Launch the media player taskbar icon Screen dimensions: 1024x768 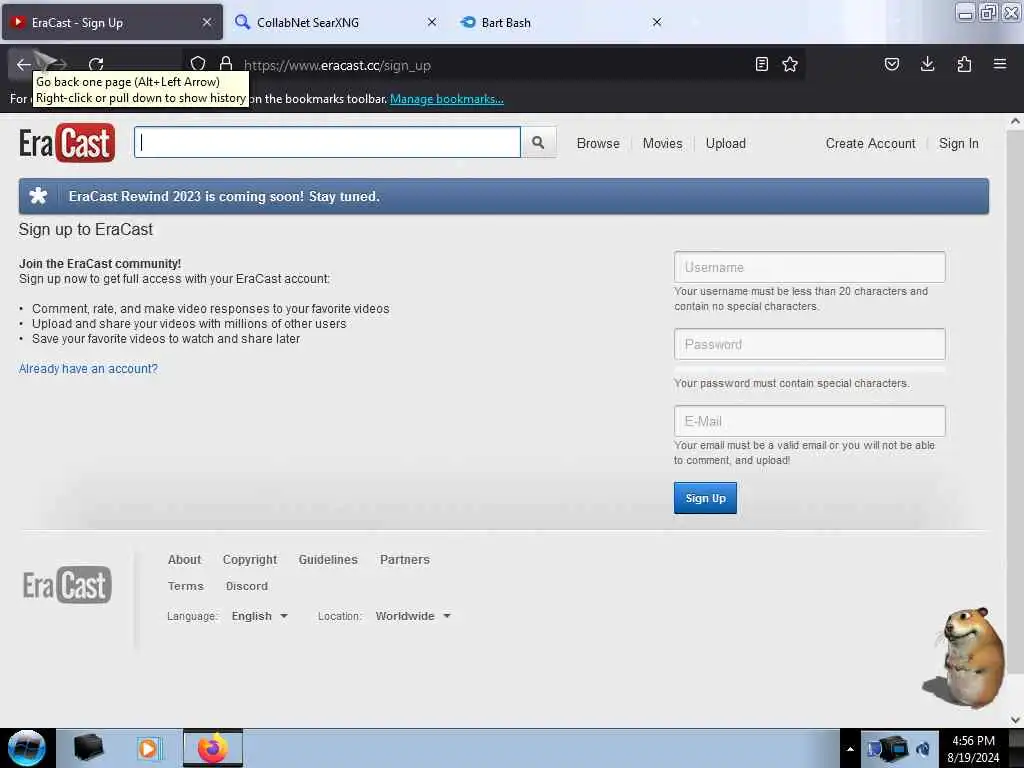coord(148,748)
